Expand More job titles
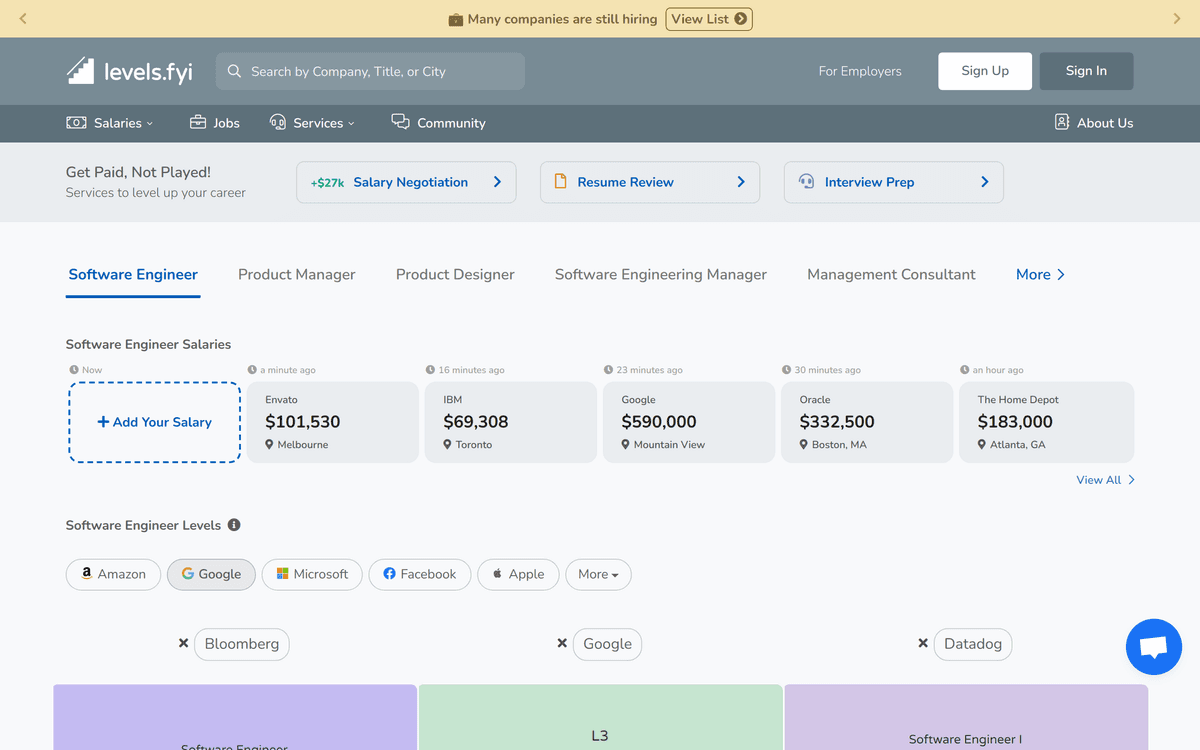 (1040, 274)
